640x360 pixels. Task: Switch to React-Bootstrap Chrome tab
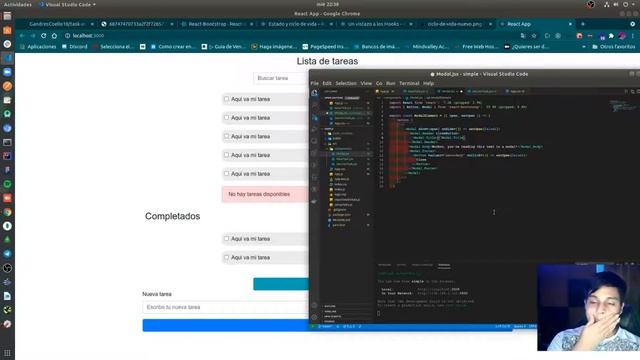216,24
